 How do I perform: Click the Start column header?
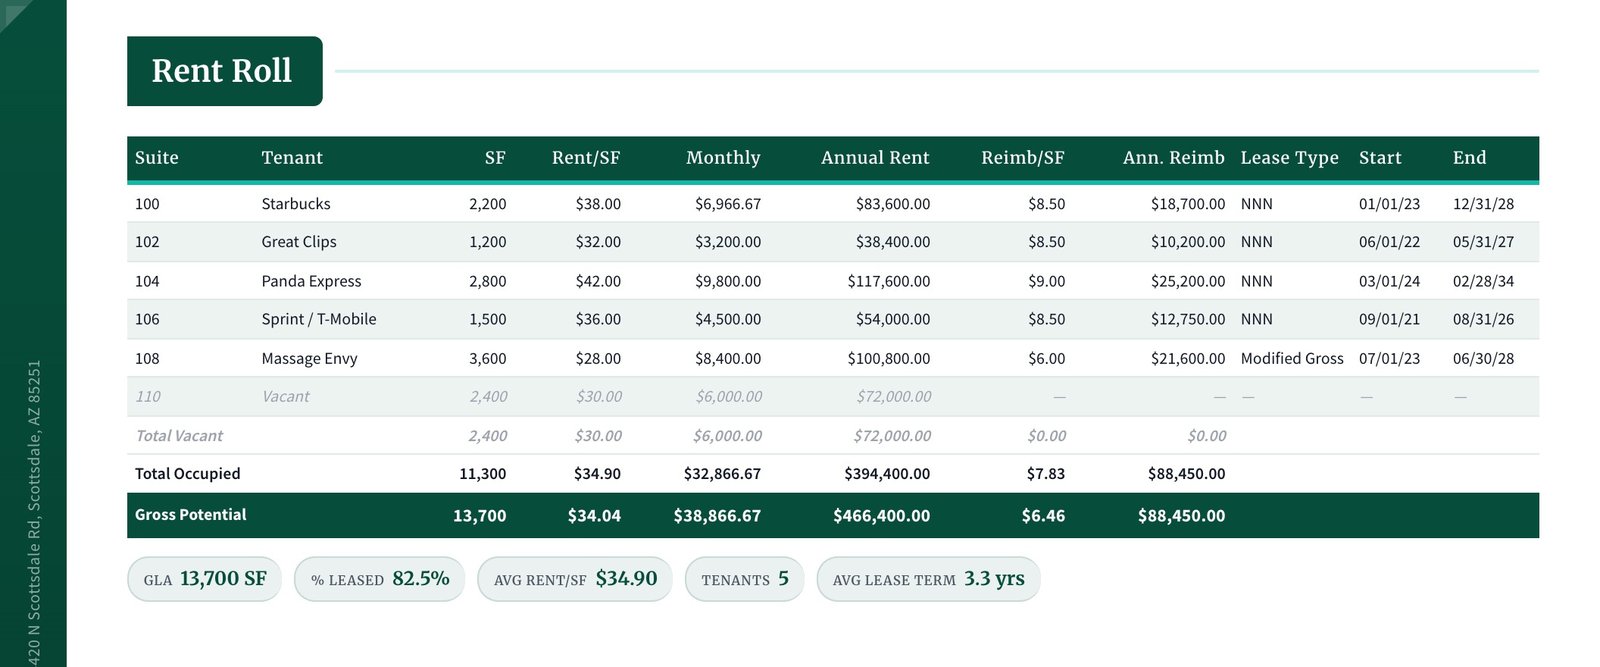coord(1380,158)
